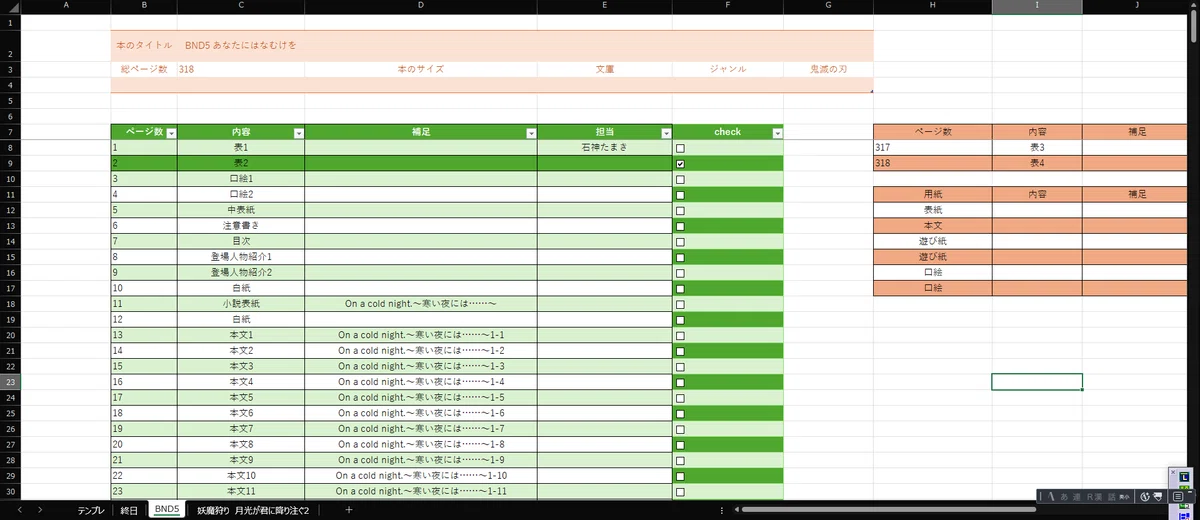Switch to the テンプレ sheet tab
Screen dimensions: 1200x520
click(91, 510)
